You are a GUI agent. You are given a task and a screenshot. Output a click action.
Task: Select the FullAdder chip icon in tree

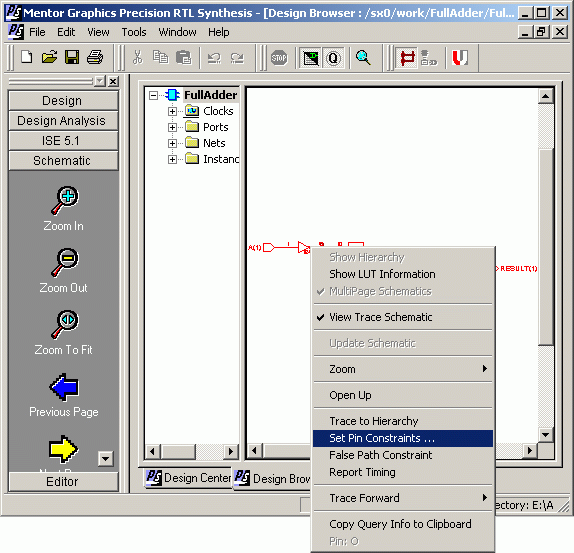click(x=172, y=95)
